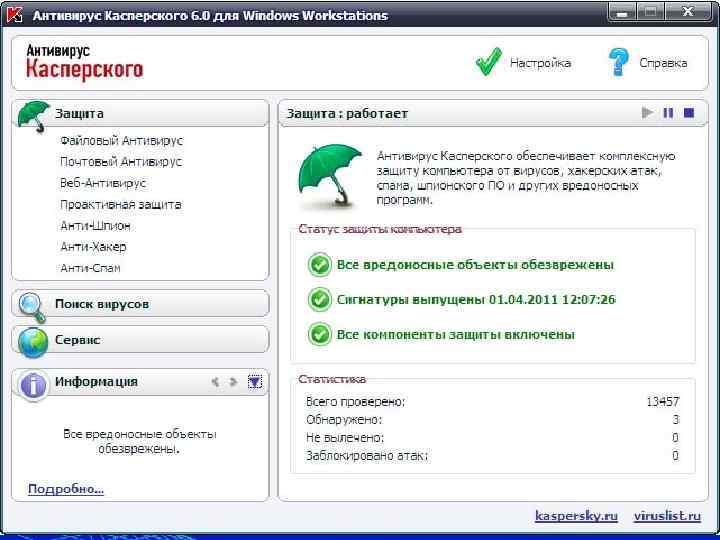The image size is (720, 540).
Task: Click green check icon beside Сигнатуры выпущены
Action: 319,299
